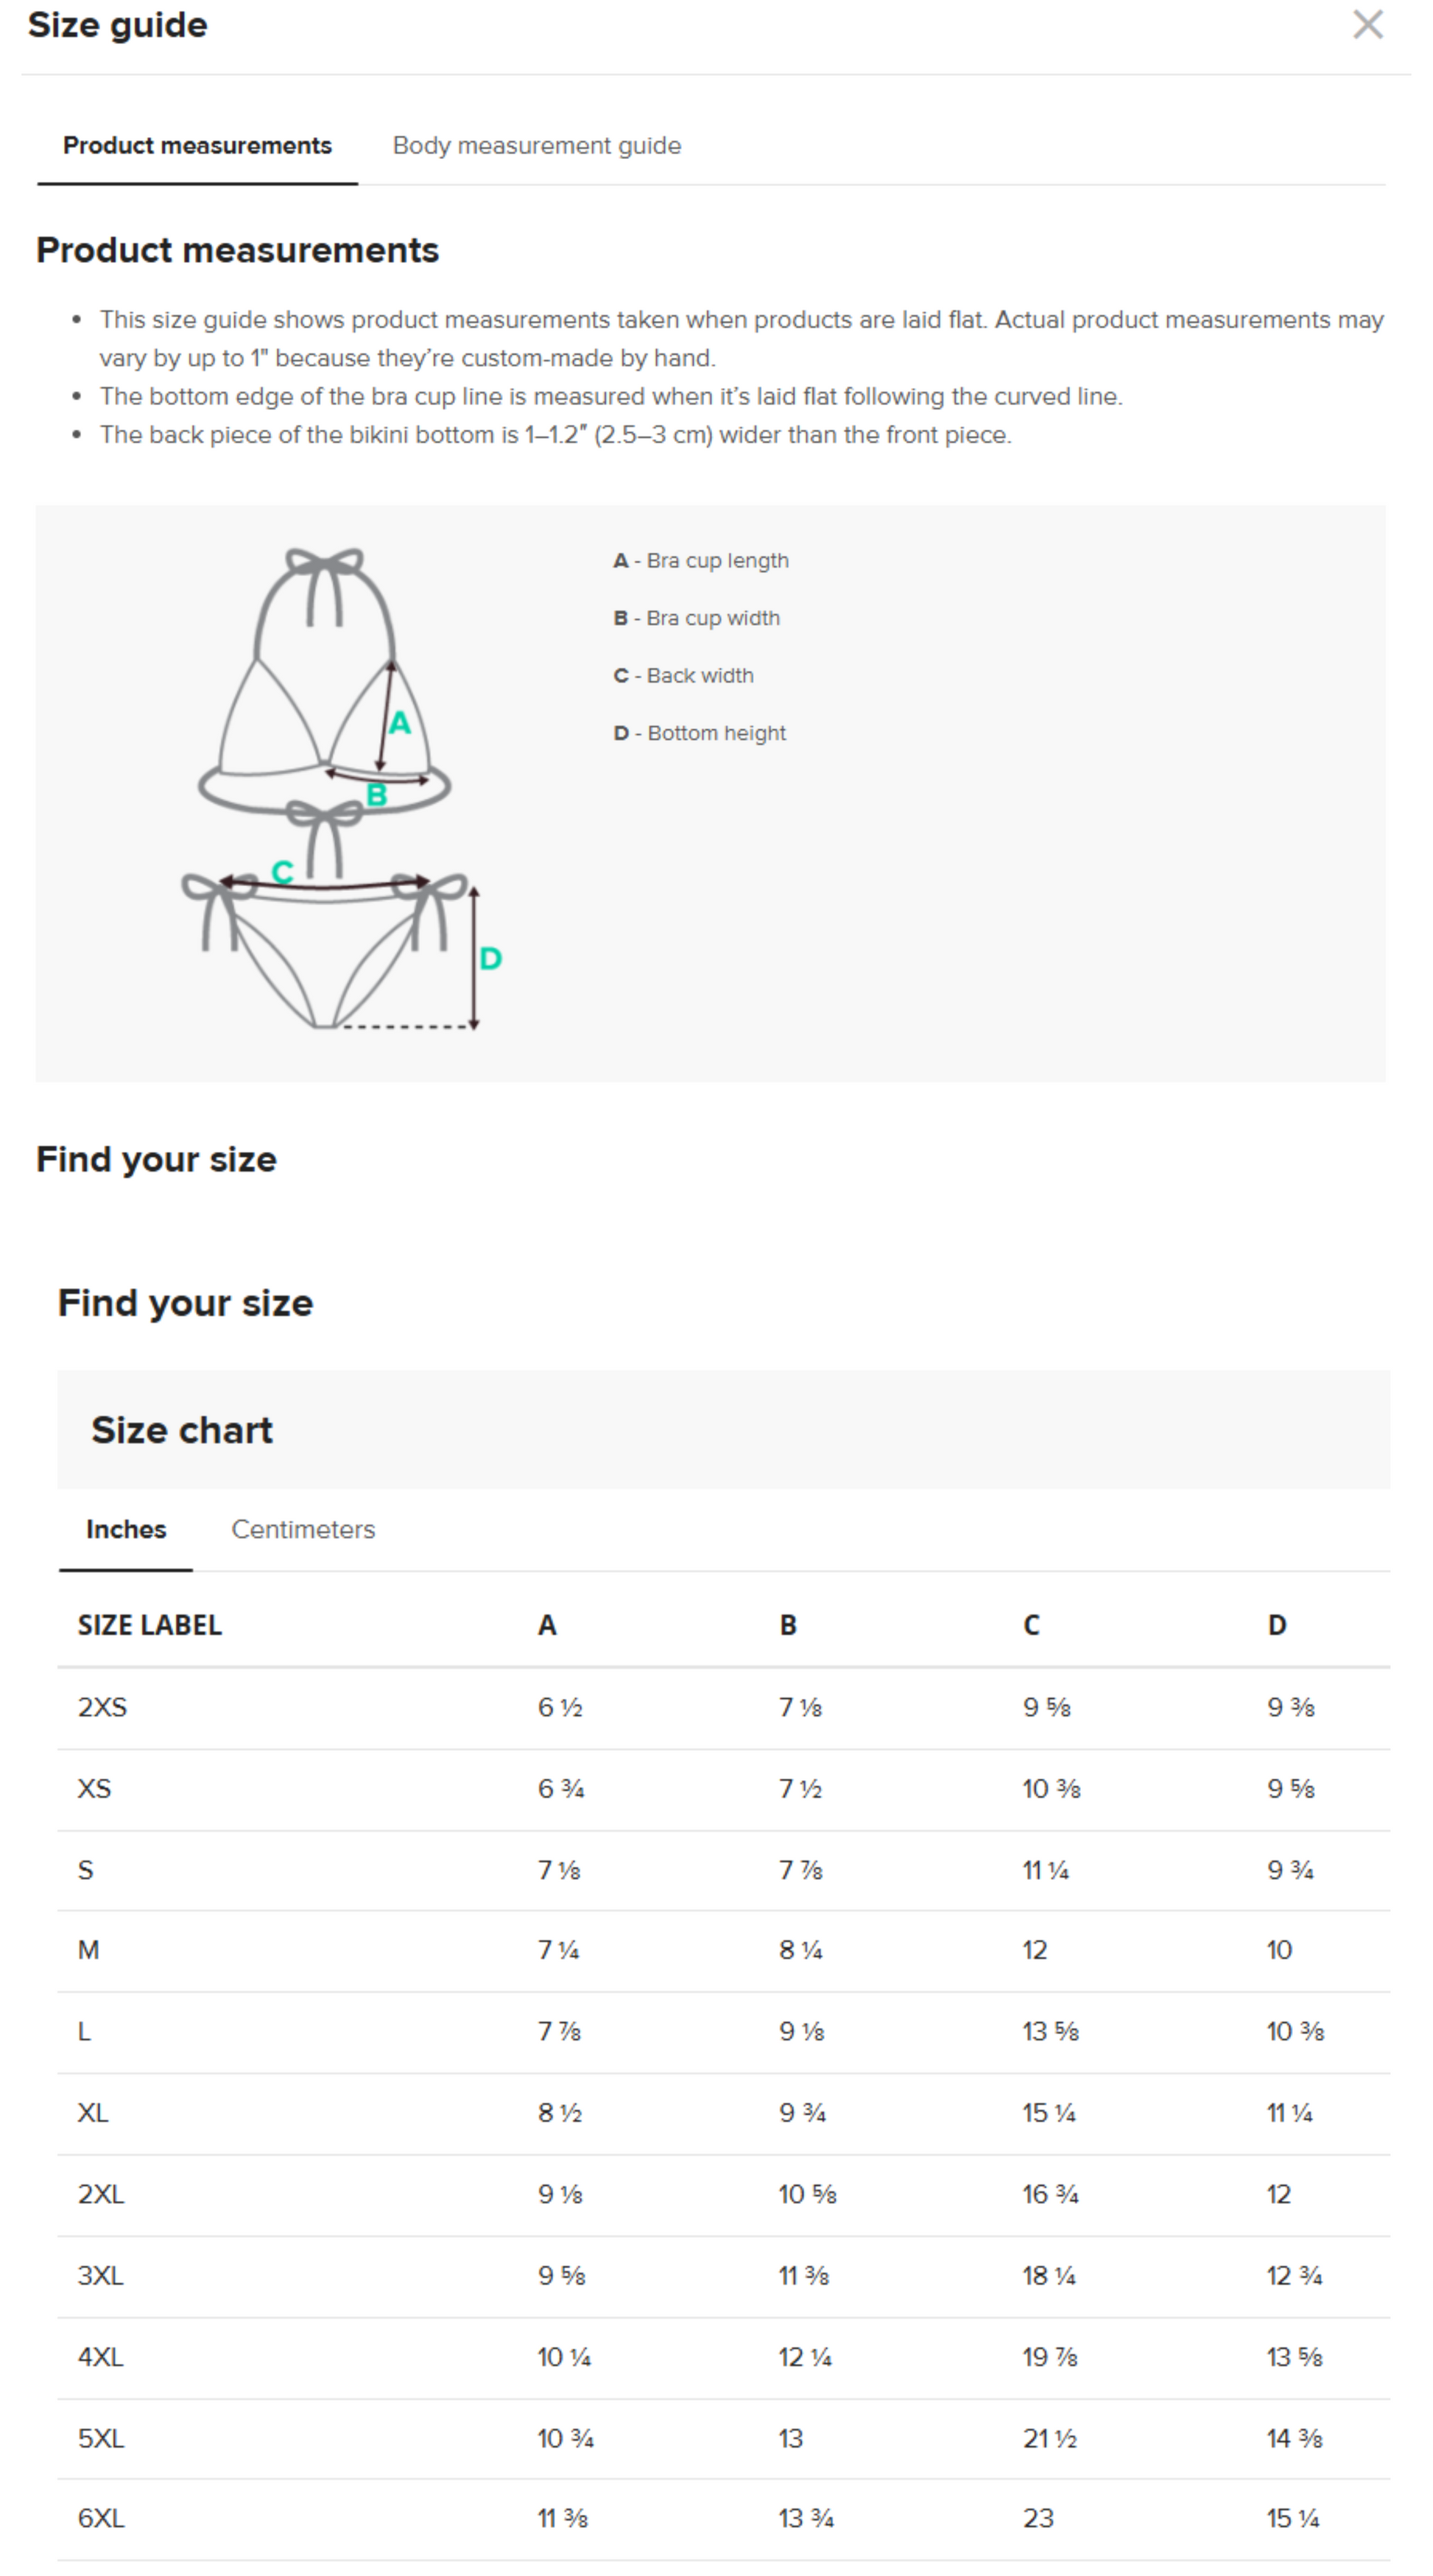The width and height of the screenshot is (1433, 2576).
Task: Click the SIZE LABEL column header
Action: click(150, 1625)
